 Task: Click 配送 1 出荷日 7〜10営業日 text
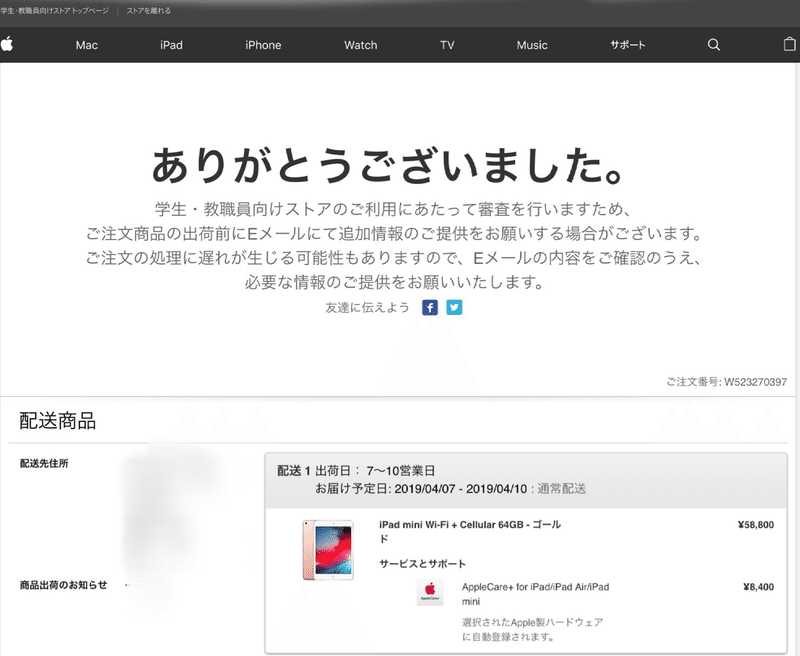356,470
